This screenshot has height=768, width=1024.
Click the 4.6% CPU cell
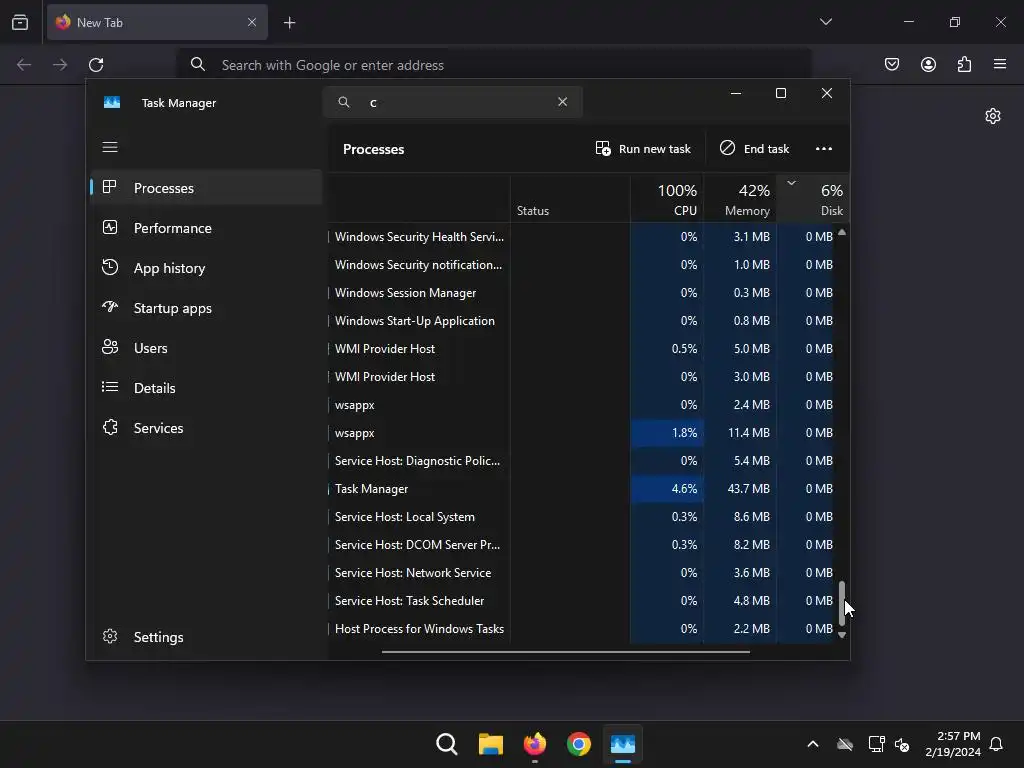point(667,488)
